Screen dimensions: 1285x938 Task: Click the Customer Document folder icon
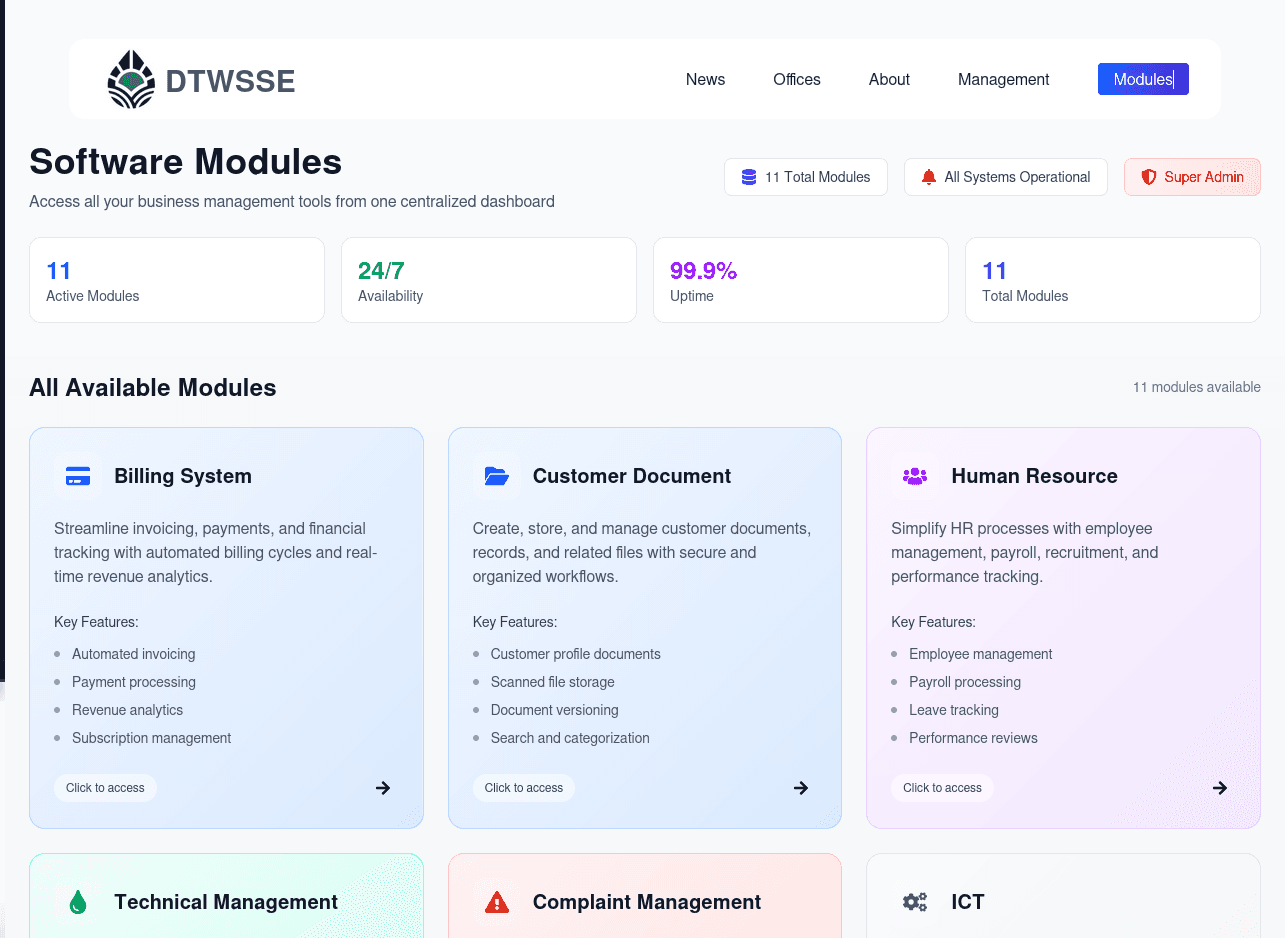[496, 476]
